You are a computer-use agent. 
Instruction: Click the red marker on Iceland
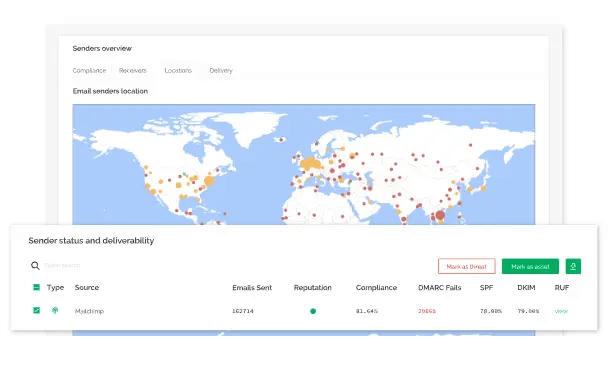click(282, 139)
